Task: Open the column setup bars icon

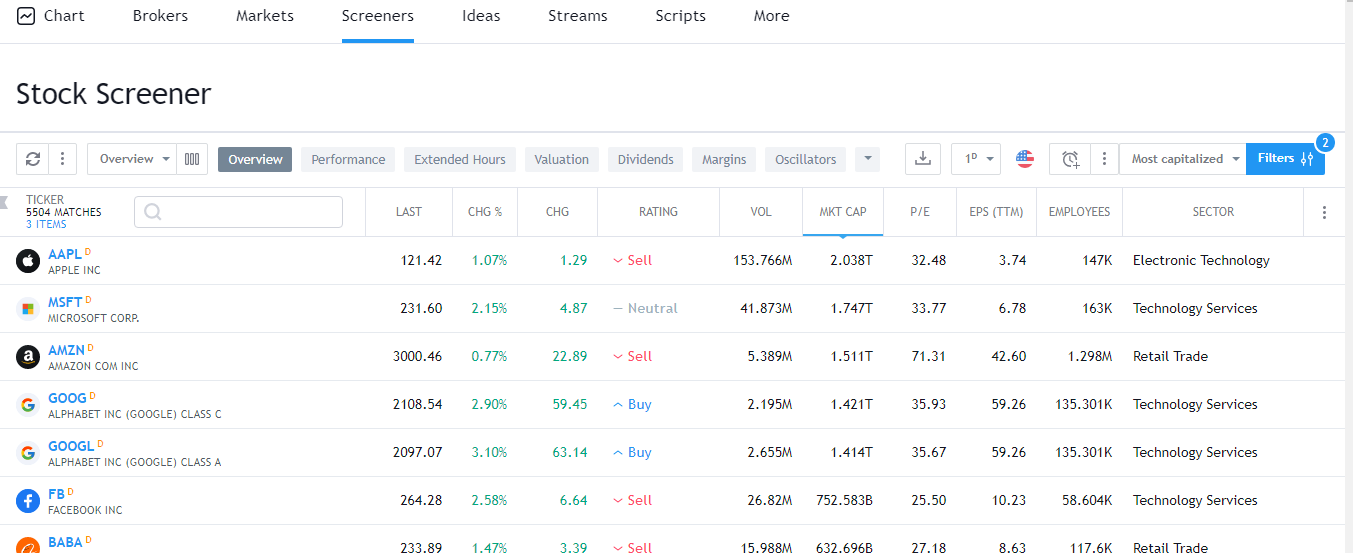Action: [192, 159]
